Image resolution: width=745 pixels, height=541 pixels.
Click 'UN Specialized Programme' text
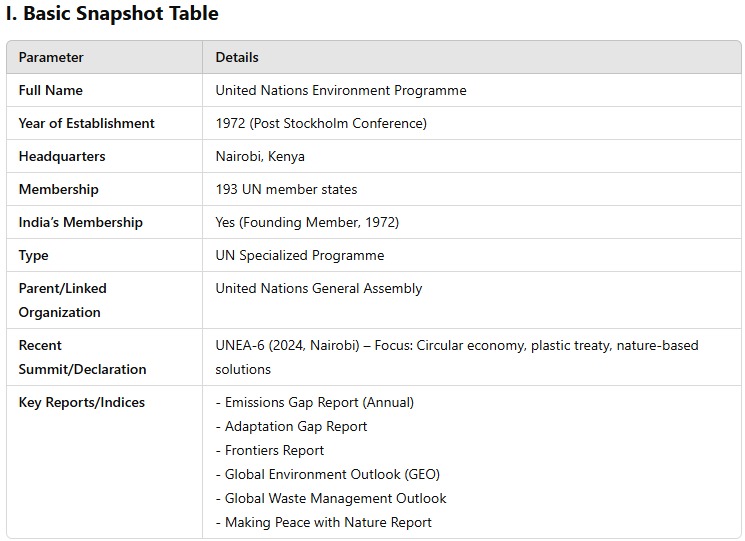[x=299, y=256]
